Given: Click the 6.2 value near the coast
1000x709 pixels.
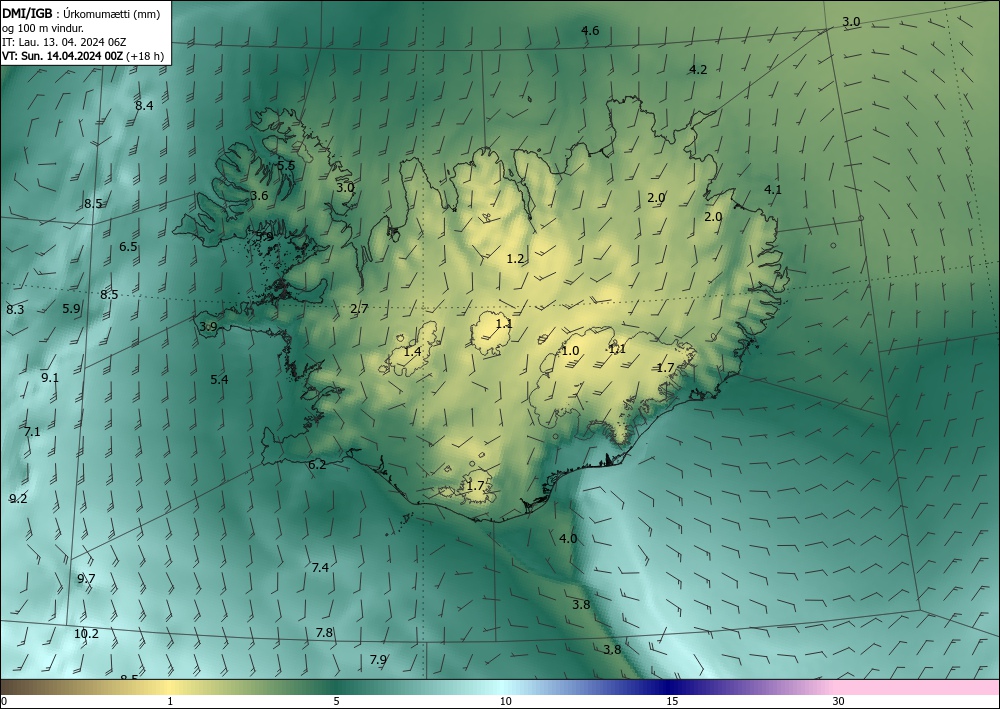Looking at the screenshot, I should click(x=317, y=465).
